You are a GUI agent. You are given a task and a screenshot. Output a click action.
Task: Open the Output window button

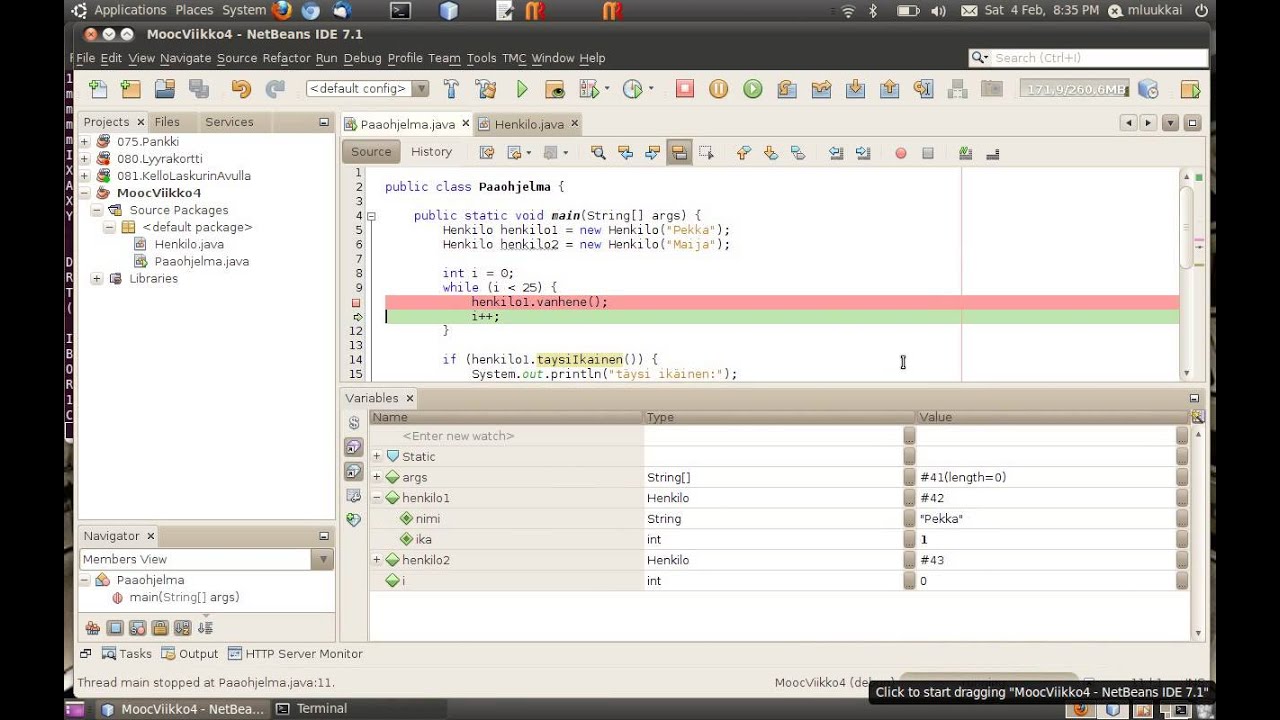click(x=190, y=654)
